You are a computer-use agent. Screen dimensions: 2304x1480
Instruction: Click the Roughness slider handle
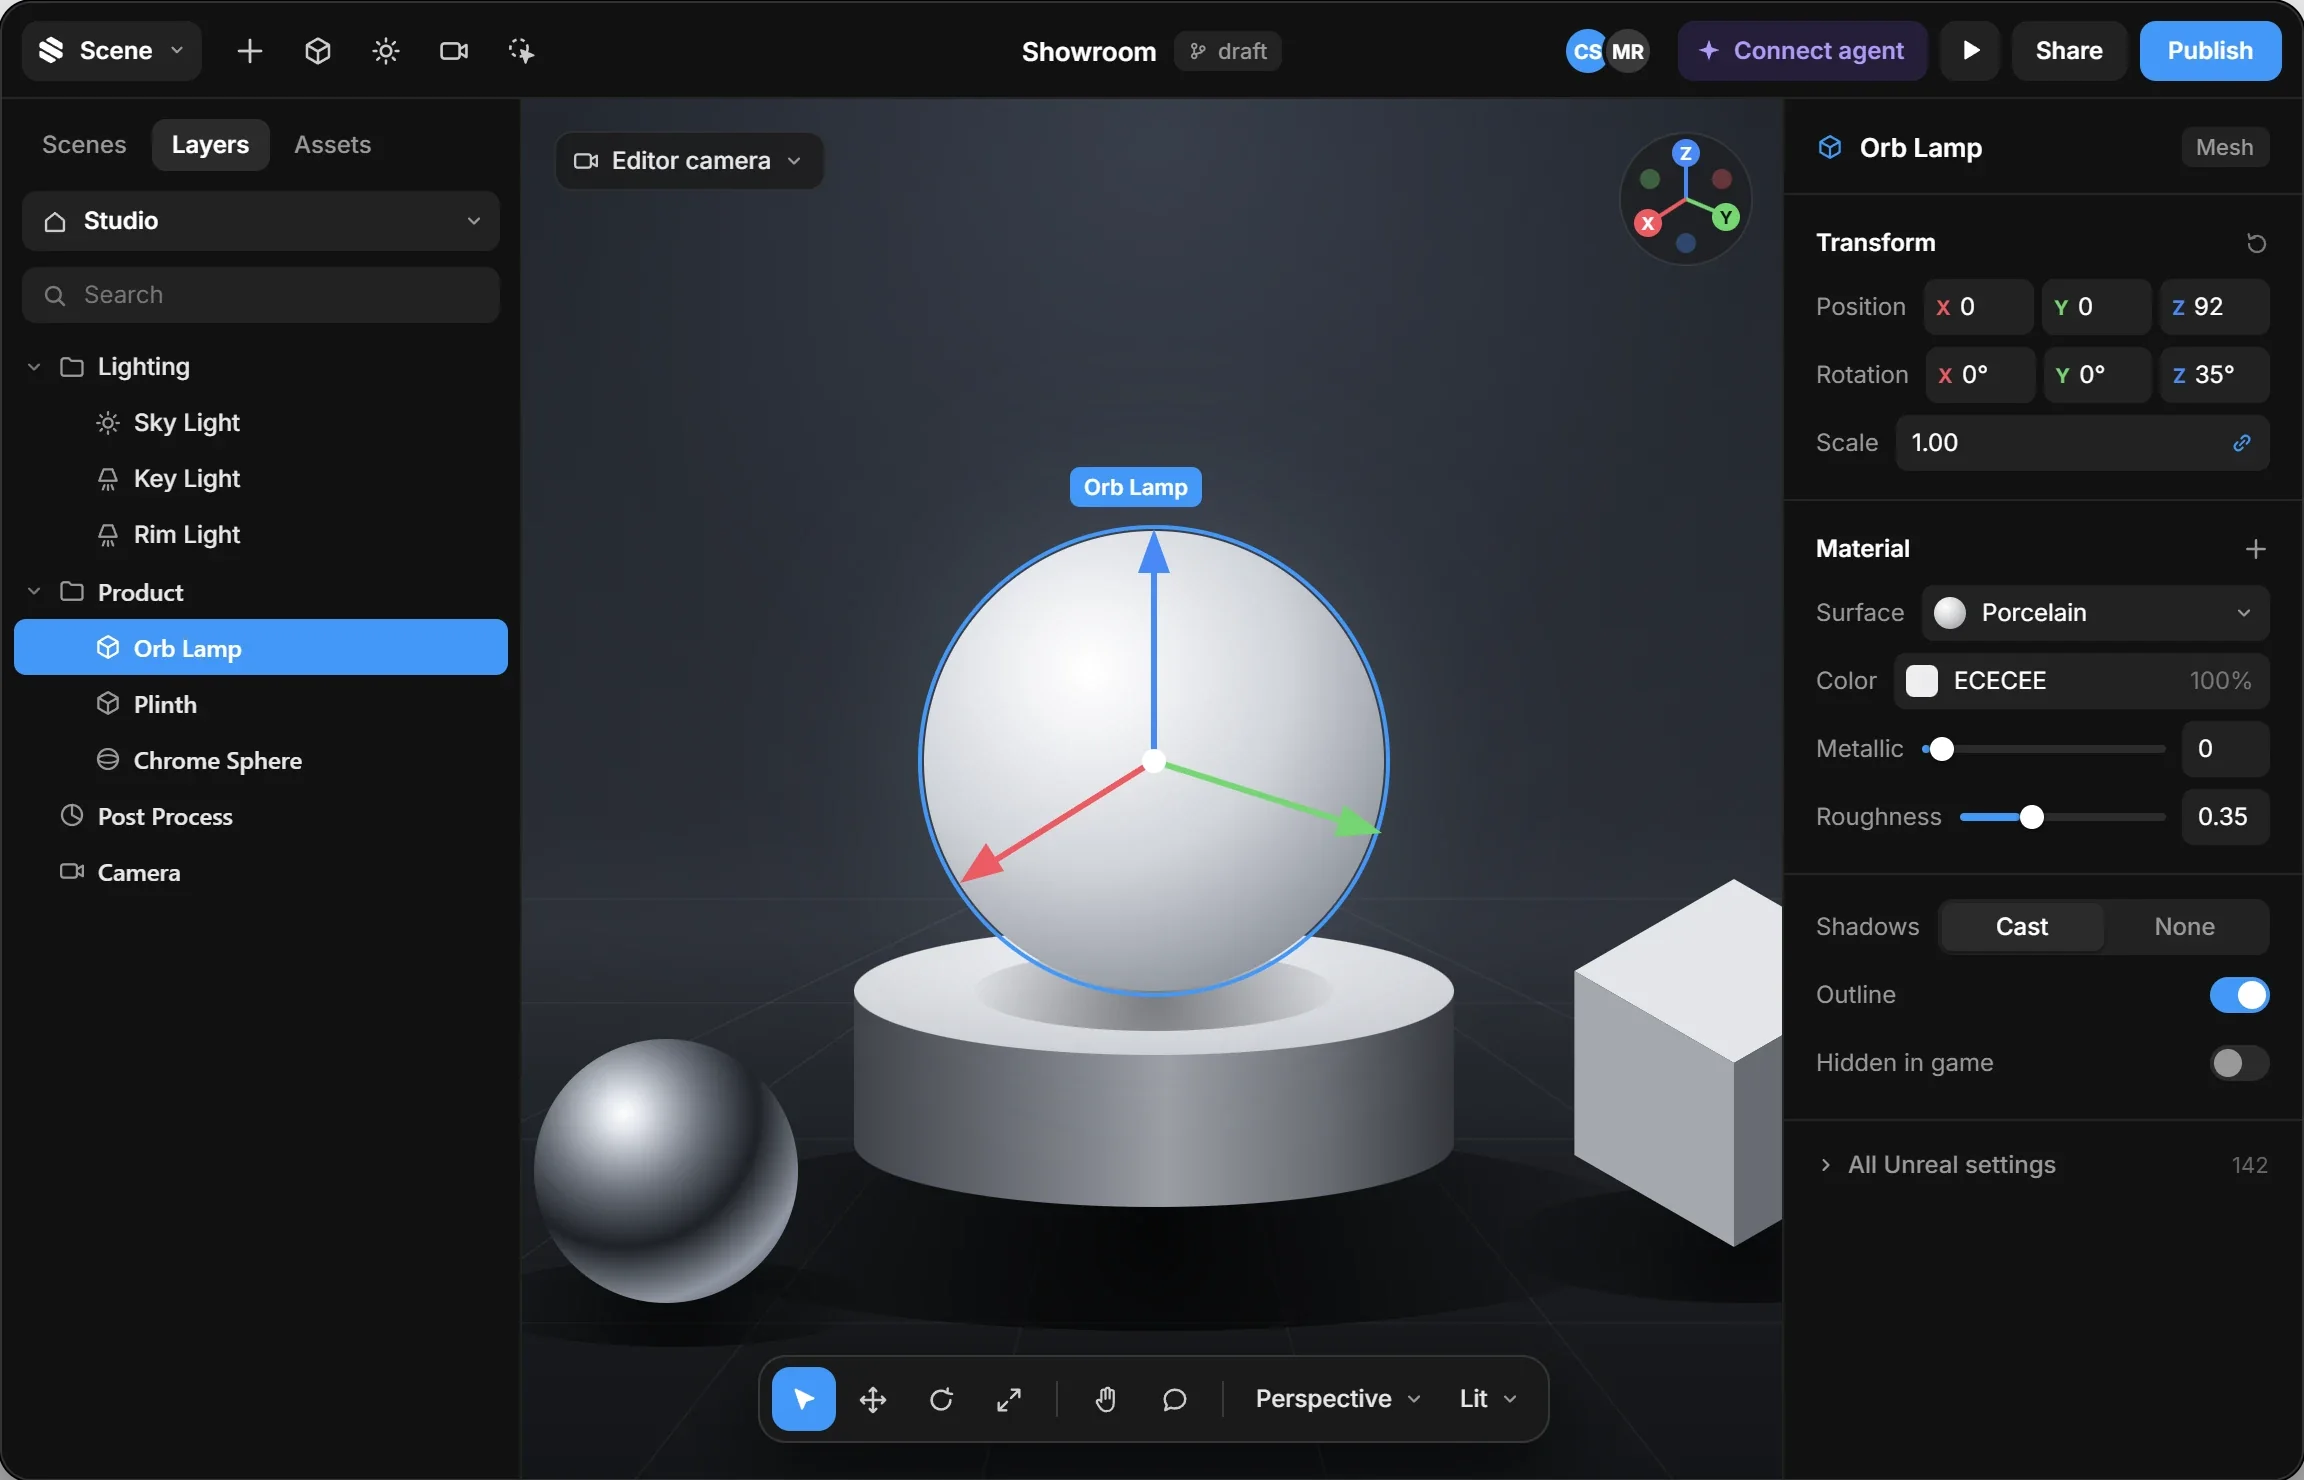[x=2031, y=818]
